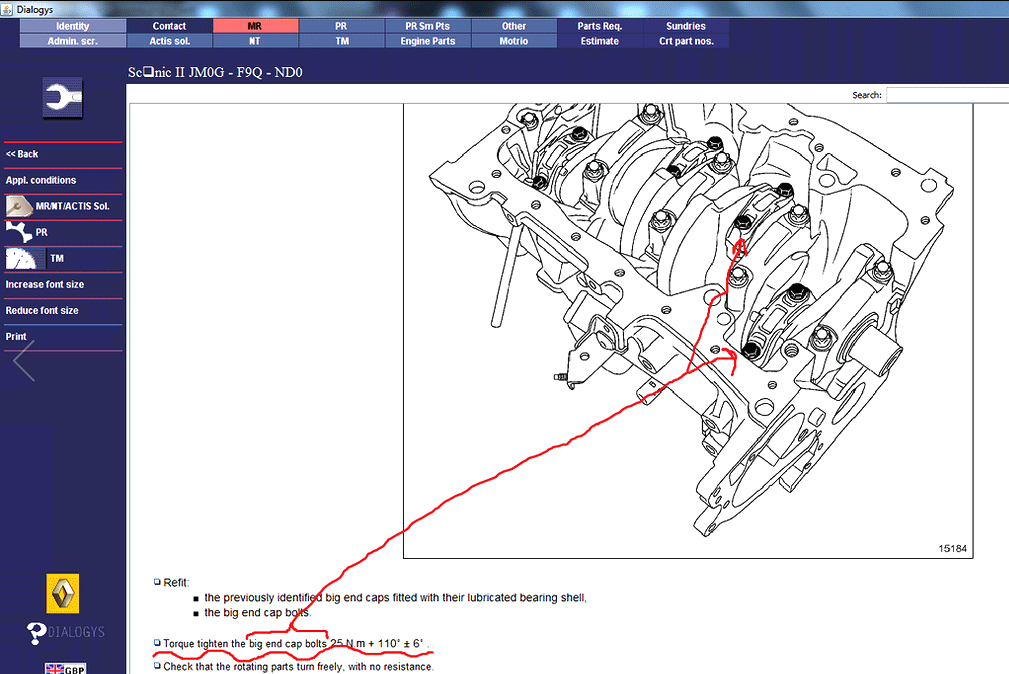Viewport: 1009px width, 674px height.
Task: Select the NT tab
Action: (x=255, y=41)
